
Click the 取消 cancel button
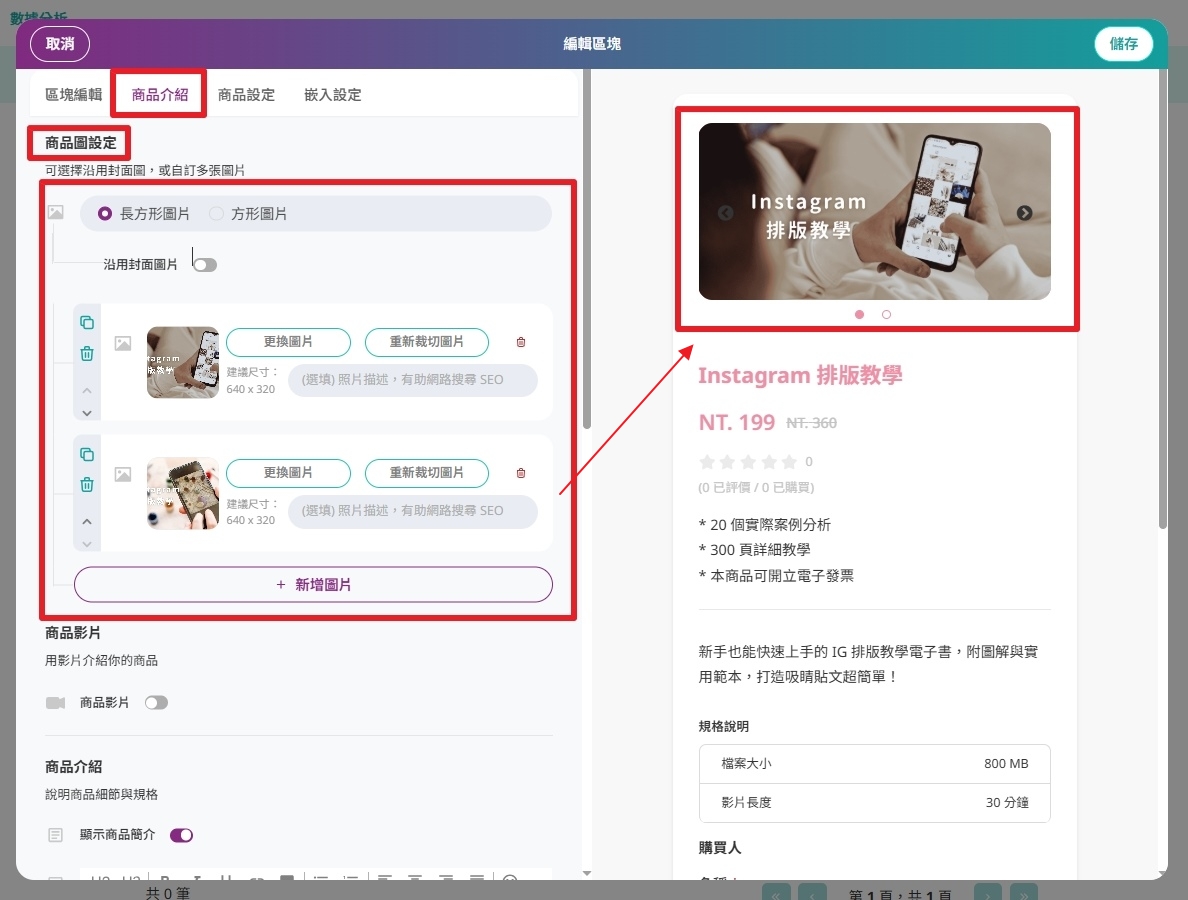coord(60,44)
